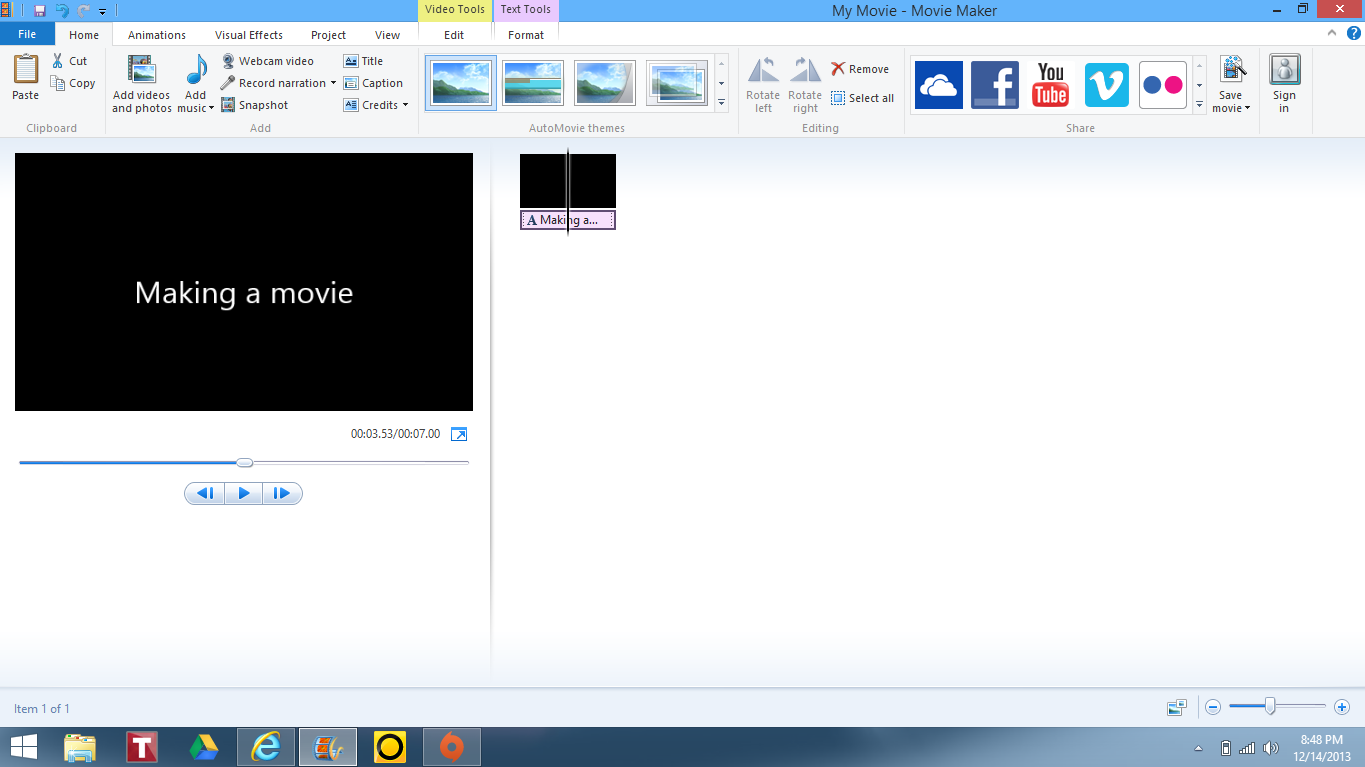1365x767 pixels.
Task: Open Internet Explorer from taskbar
Action: [x=266, y=747]
